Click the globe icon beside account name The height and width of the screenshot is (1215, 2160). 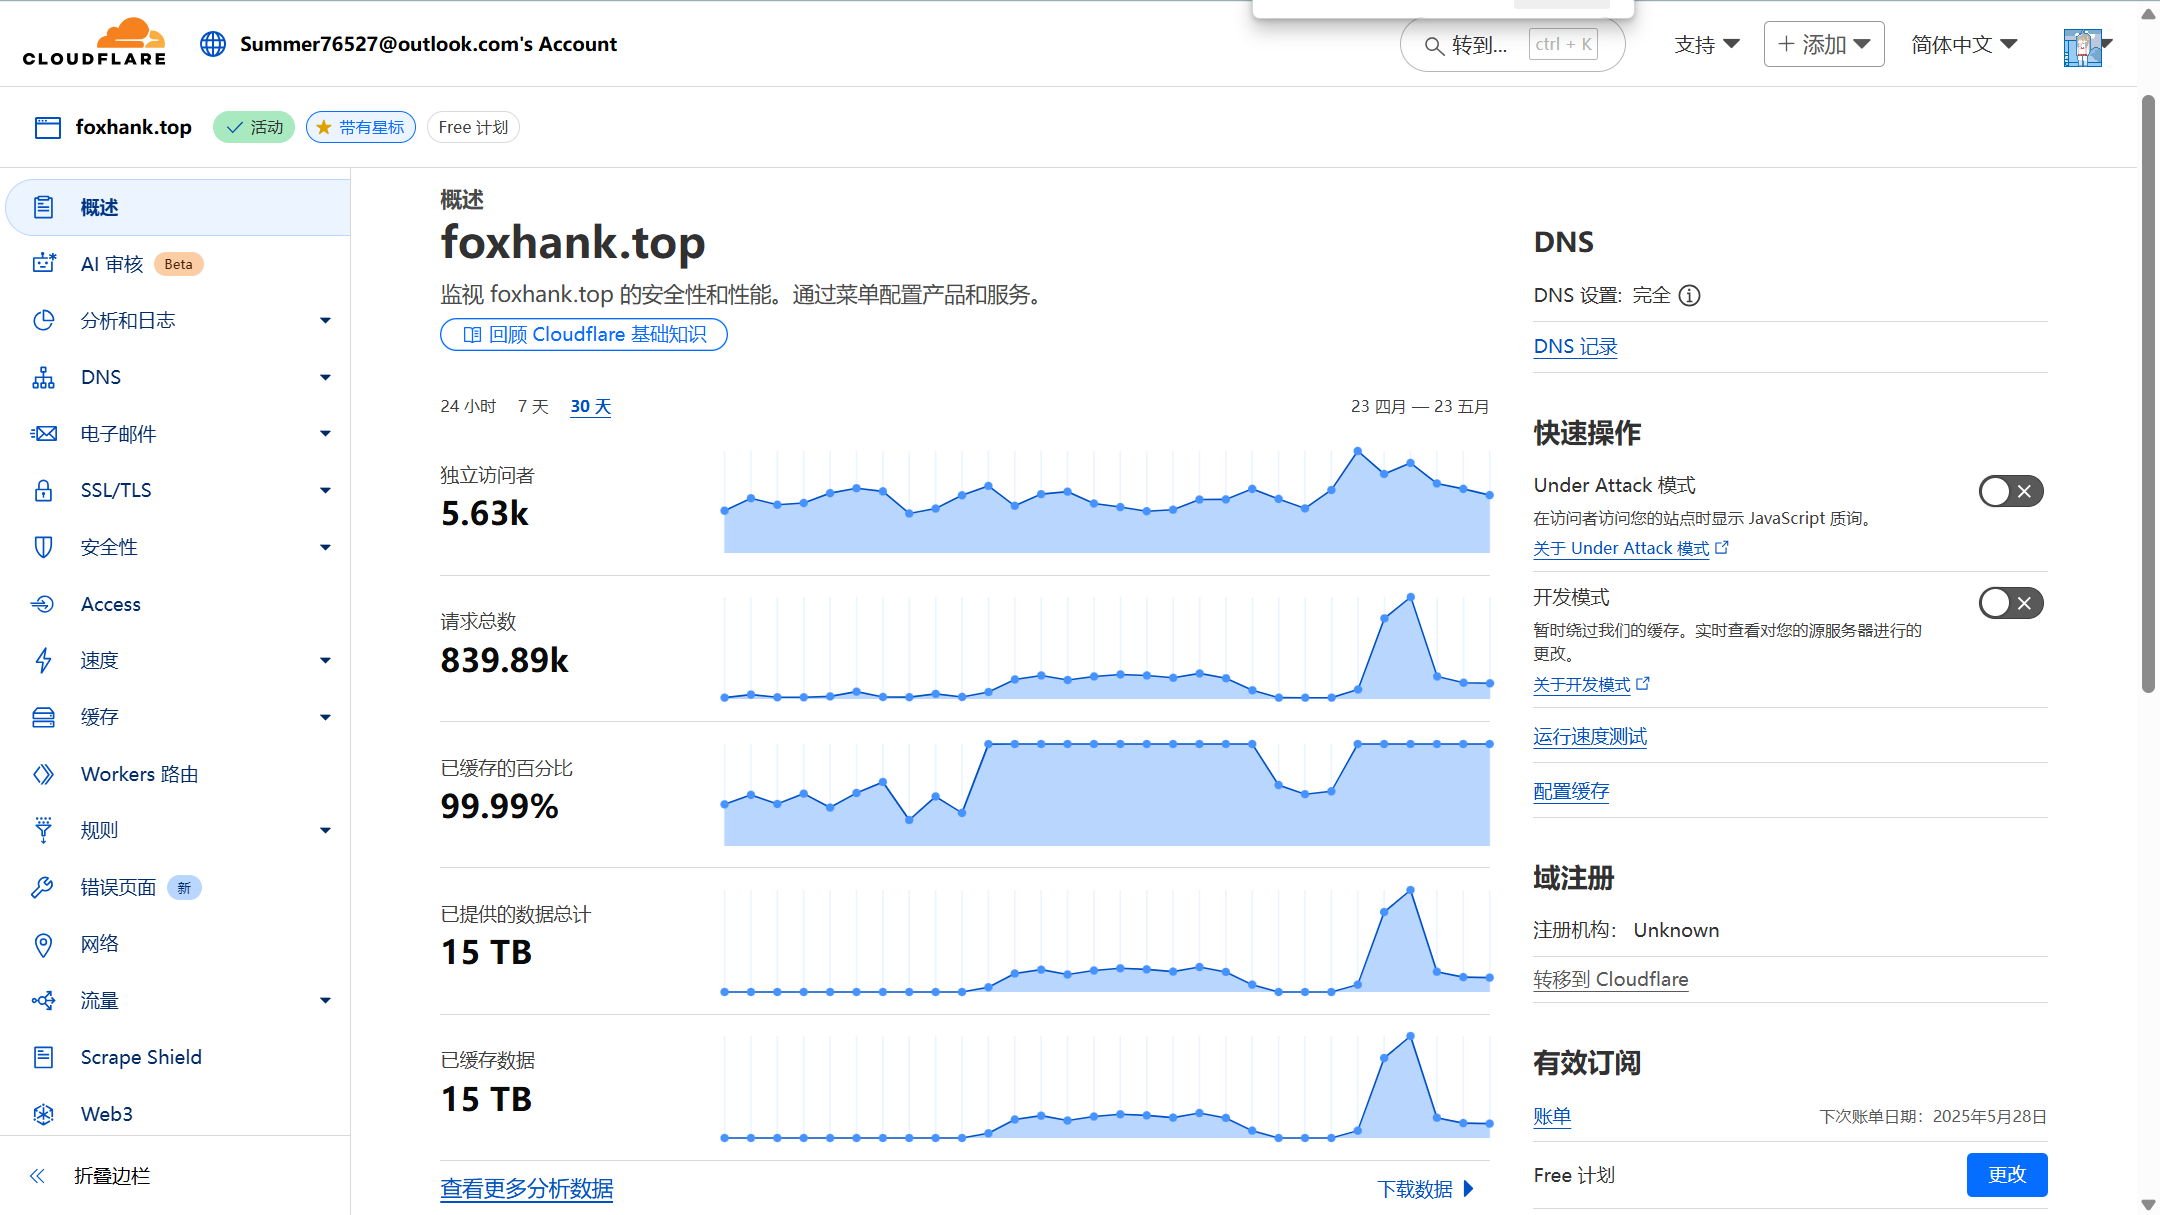pos(213,44)
